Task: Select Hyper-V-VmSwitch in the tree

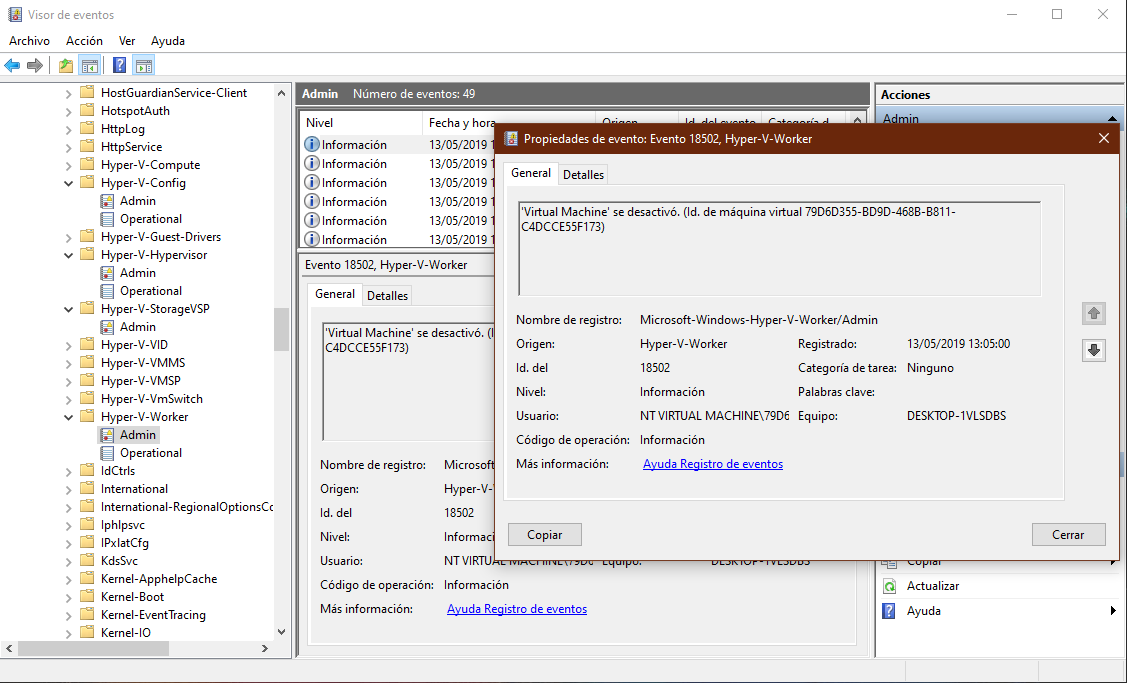Action: pyautogui.click(x=152, y=399)
